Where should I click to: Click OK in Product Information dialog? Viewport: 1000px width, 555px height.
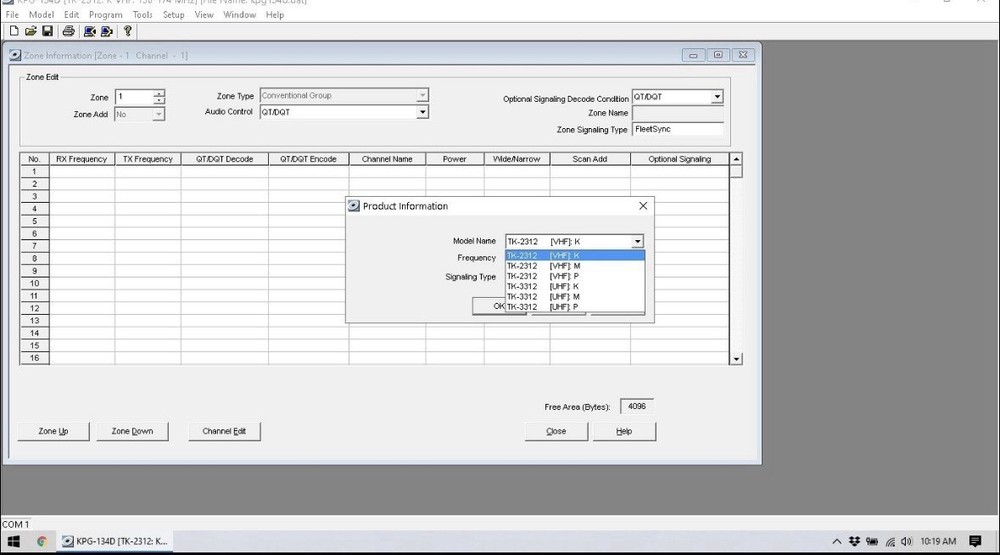(x=489, y=306)
